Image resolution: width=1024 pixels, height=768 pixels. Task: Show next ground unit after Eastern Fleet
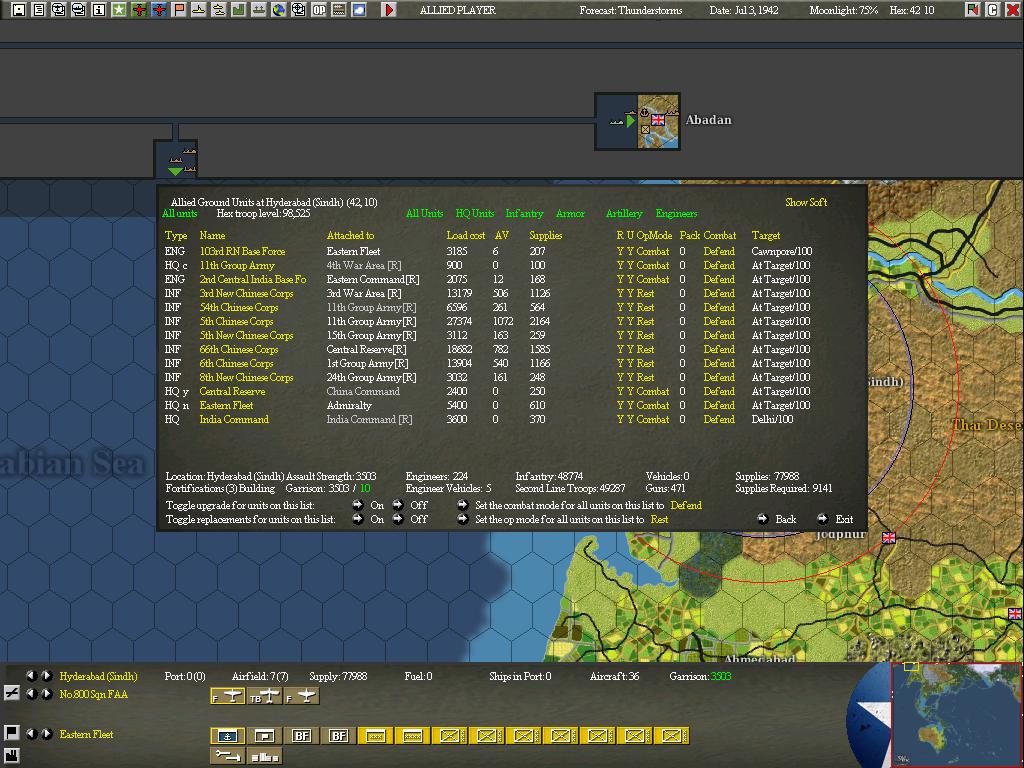(47, 734)
